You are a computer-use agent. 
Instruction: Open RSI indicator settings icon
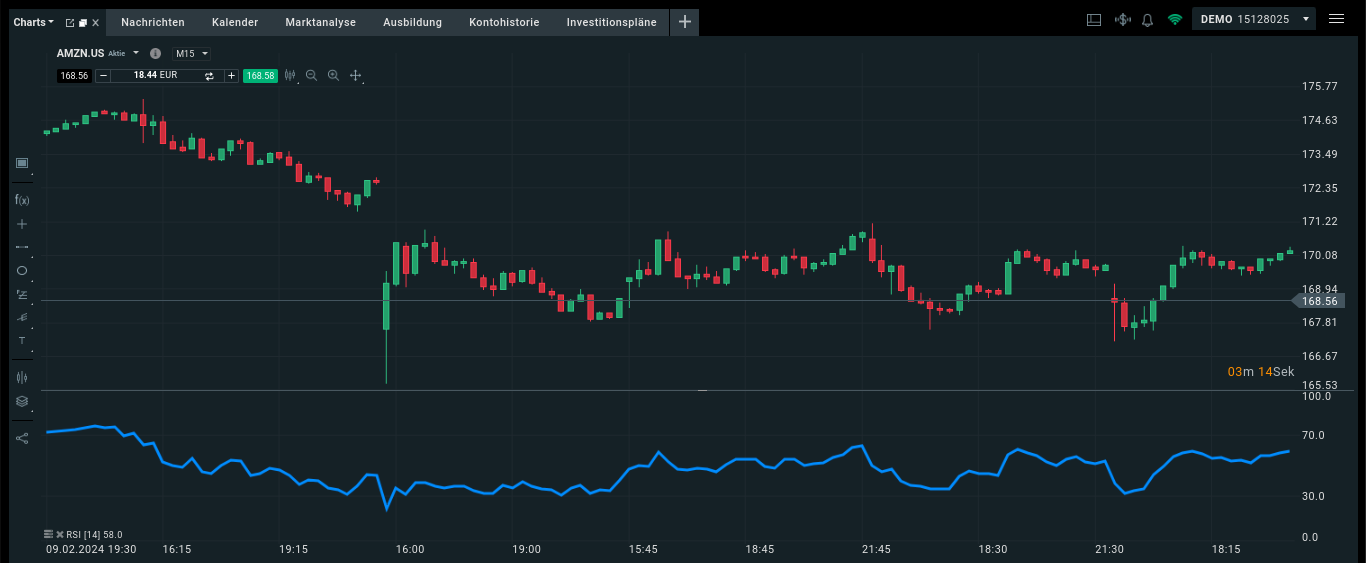[49, 534]
